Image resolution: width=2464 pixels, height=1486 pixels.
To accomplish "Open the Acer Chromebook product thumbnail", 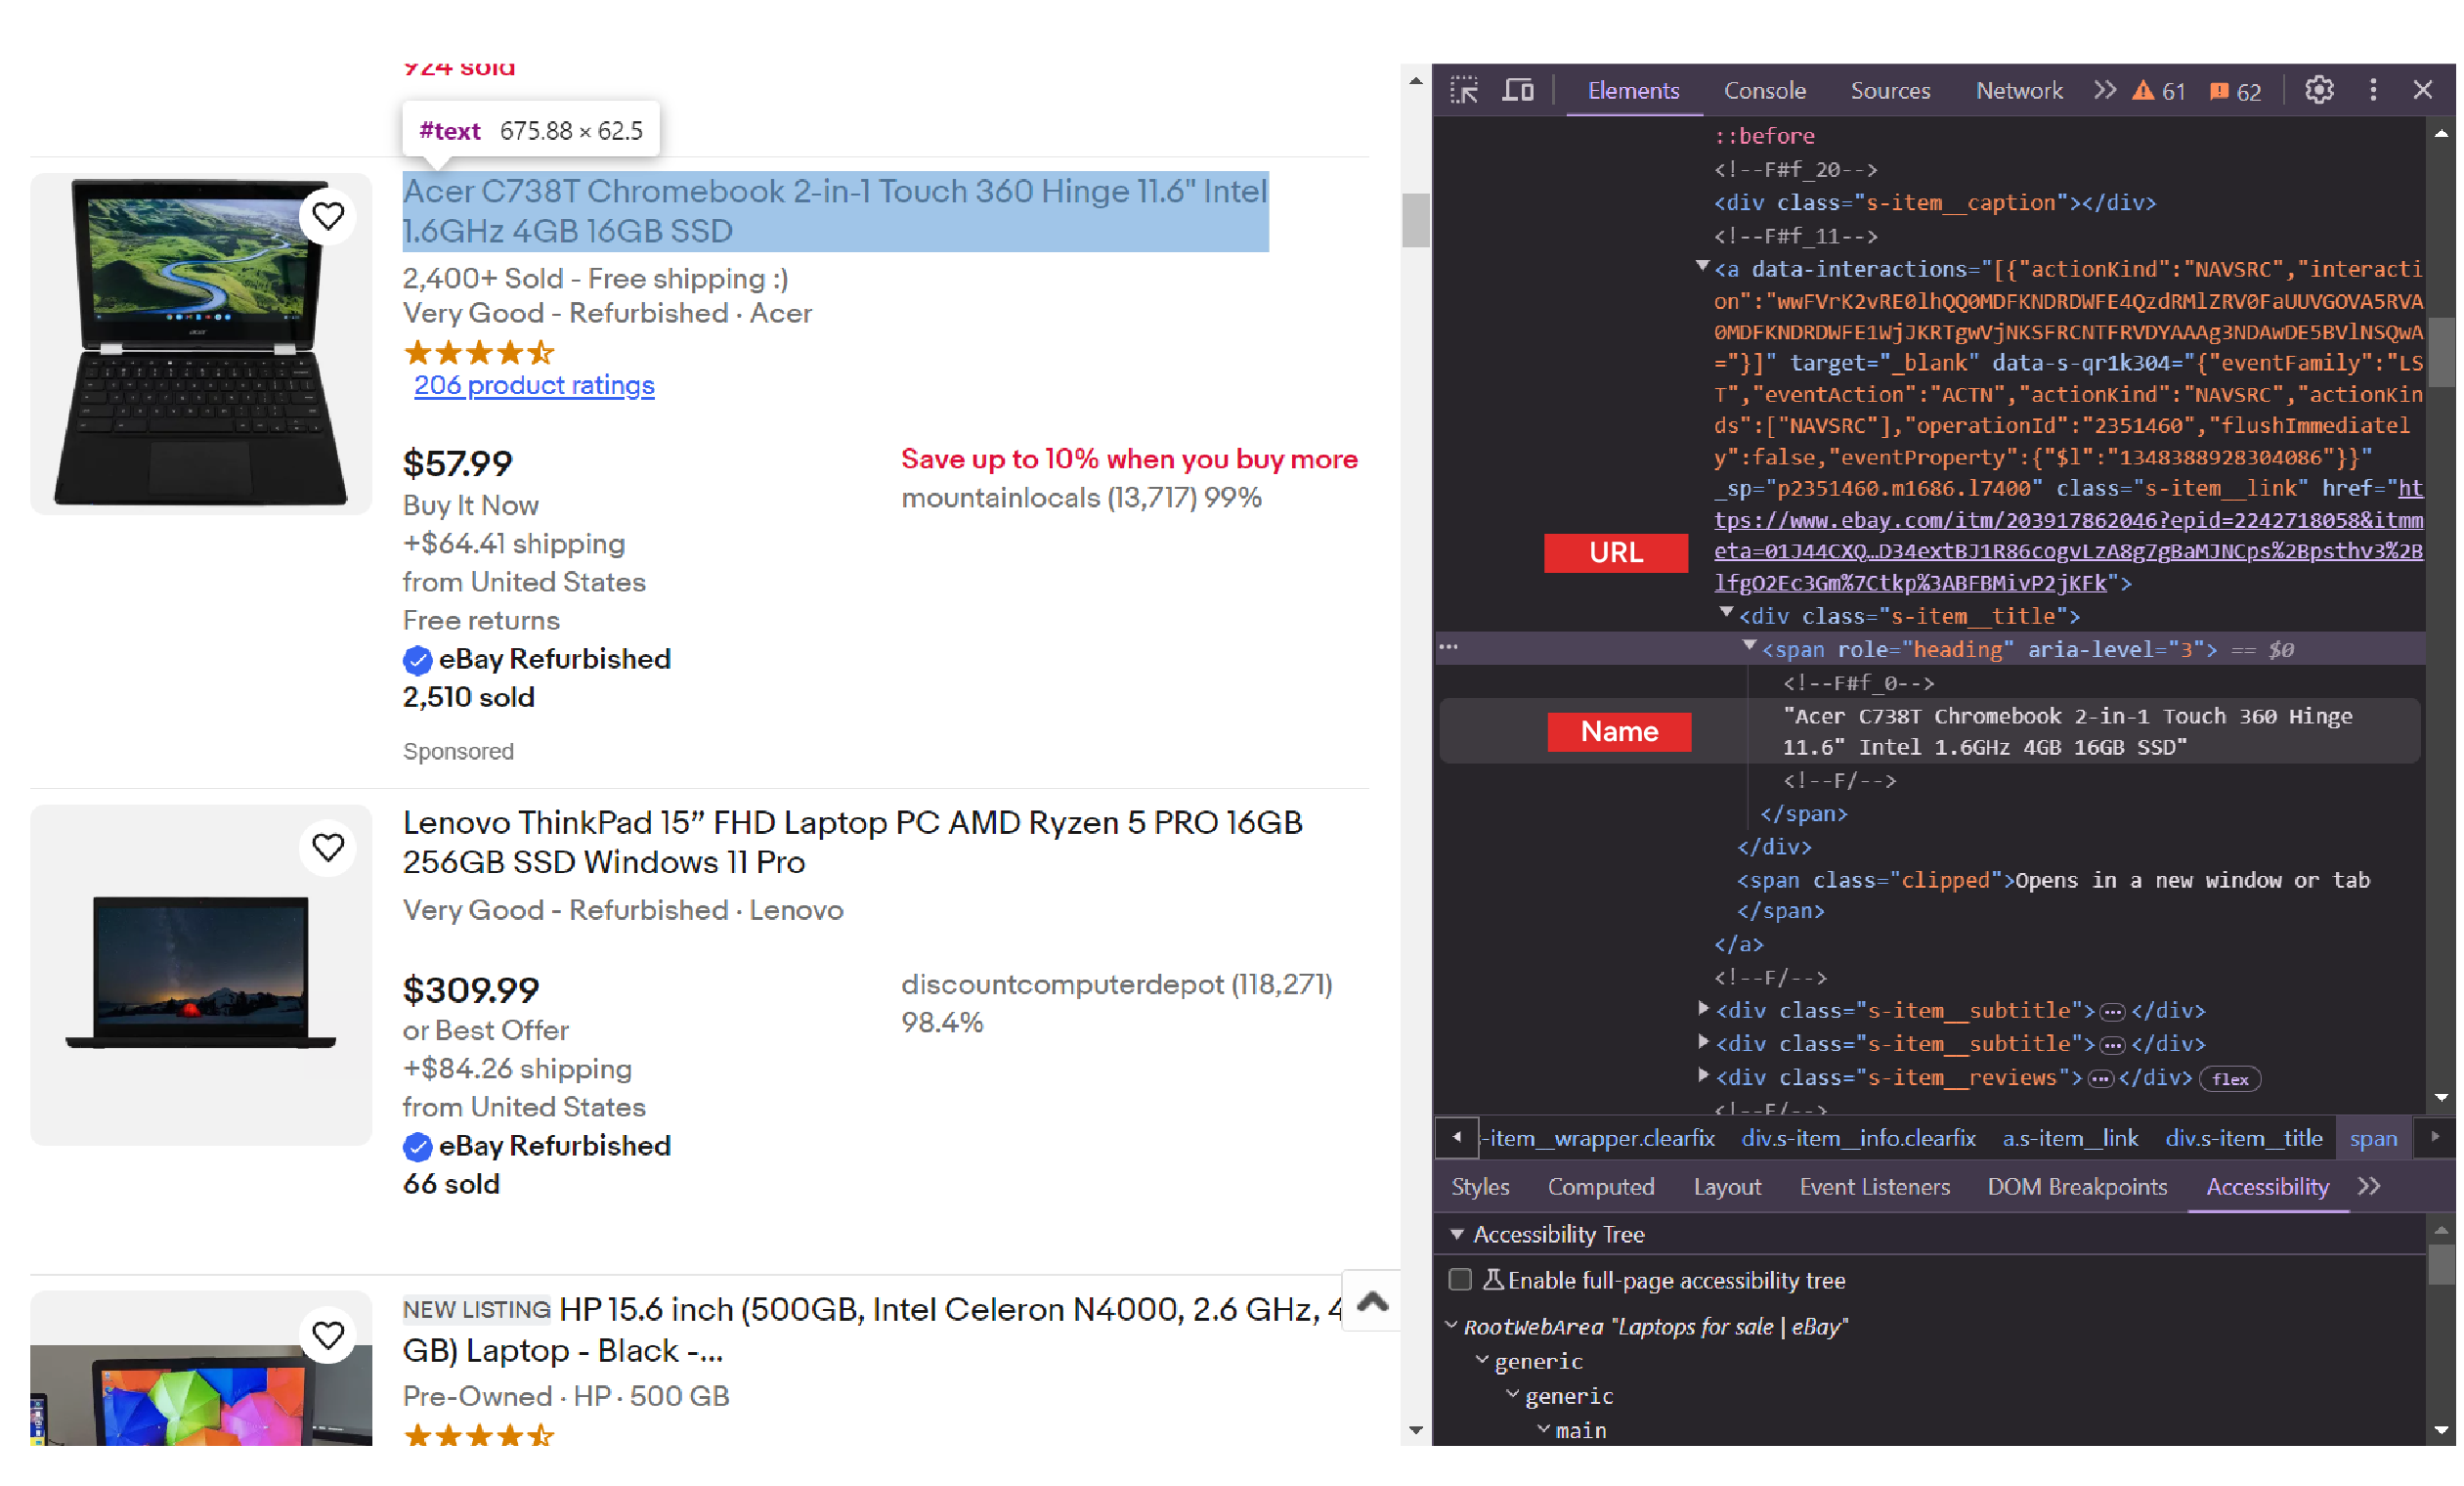I will pyautogui.click(x=200, y=343).
